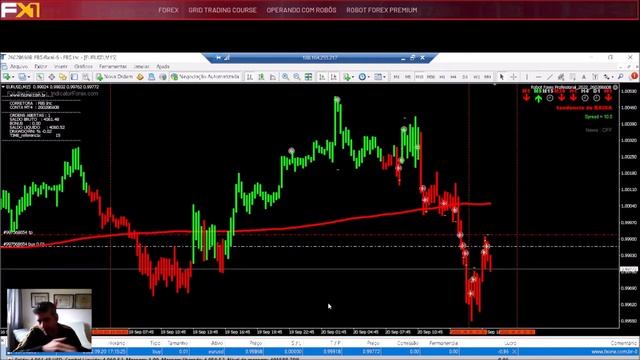
Task: Open the Inserir menu
Action: [61, 67]
